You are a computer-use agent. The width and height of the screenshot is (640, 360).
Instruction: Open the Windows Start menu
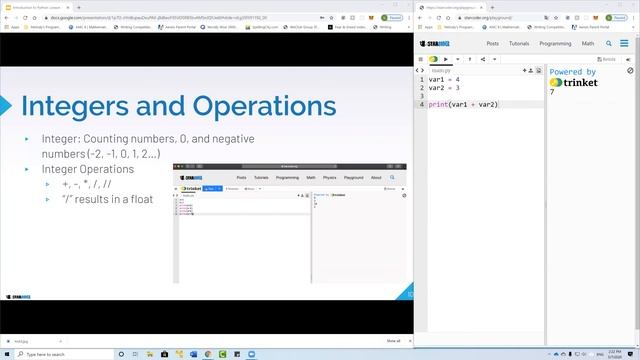[7, 354]
